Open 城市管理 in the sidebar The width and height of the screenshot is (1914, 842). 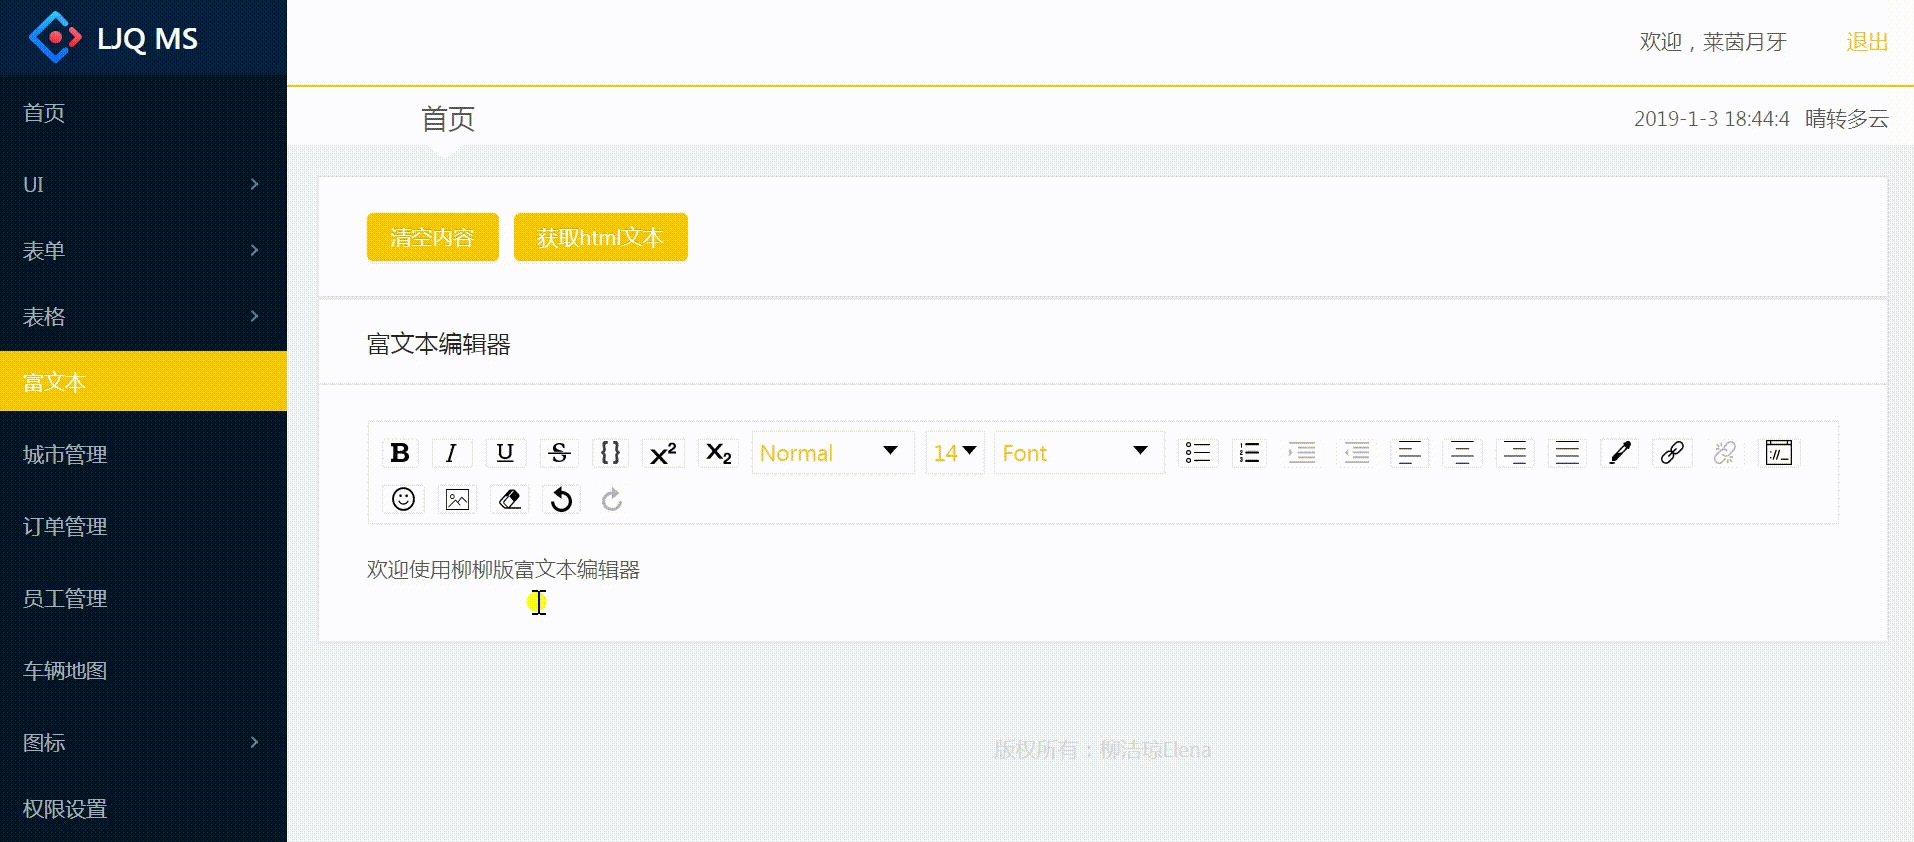click(143, 454)
